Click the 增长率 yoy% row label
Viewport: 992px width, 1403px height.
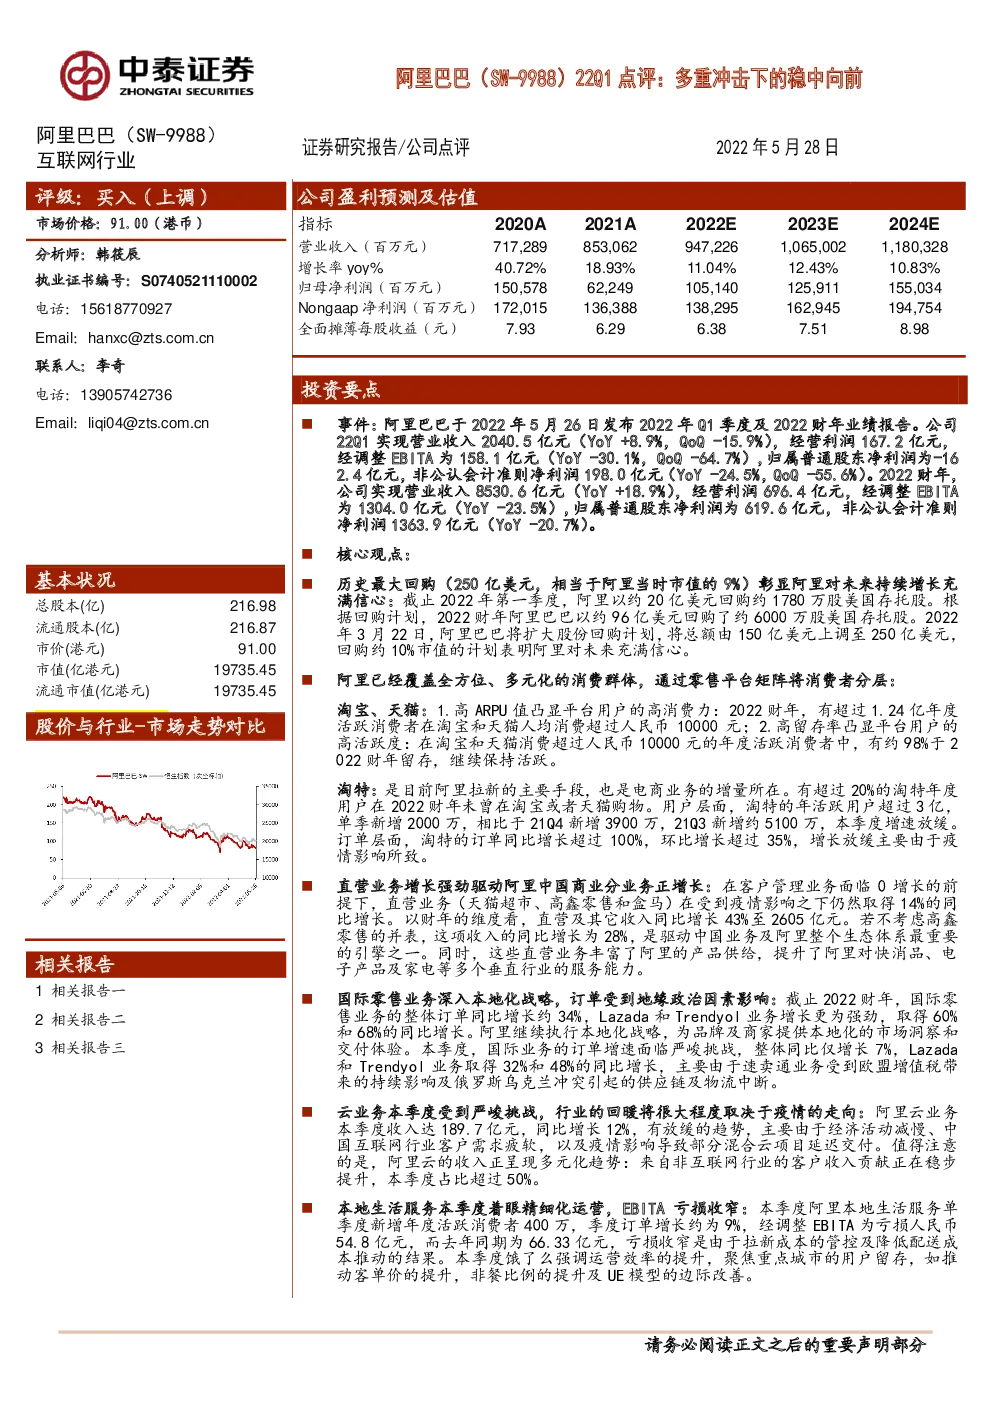click(341, 268)
